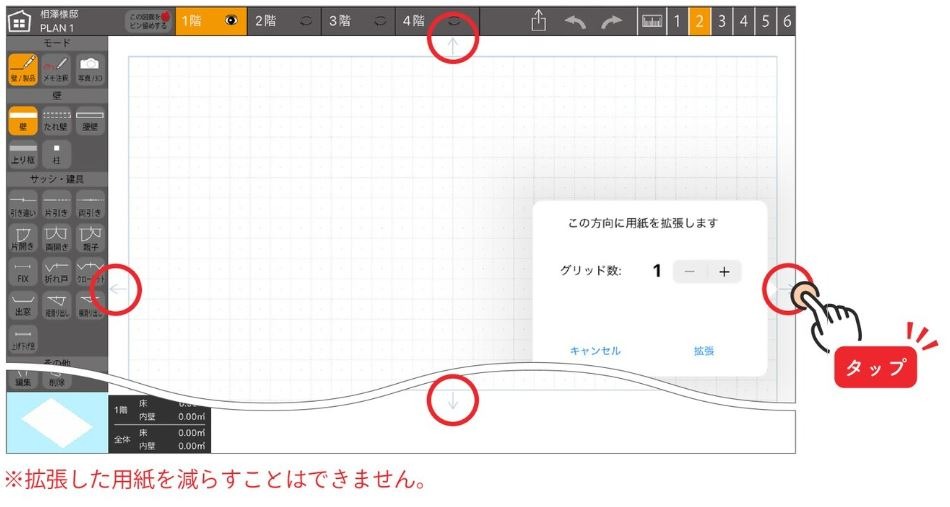Tap the home icon in top-left corner
950x507 pixels.
click(20, 22)
